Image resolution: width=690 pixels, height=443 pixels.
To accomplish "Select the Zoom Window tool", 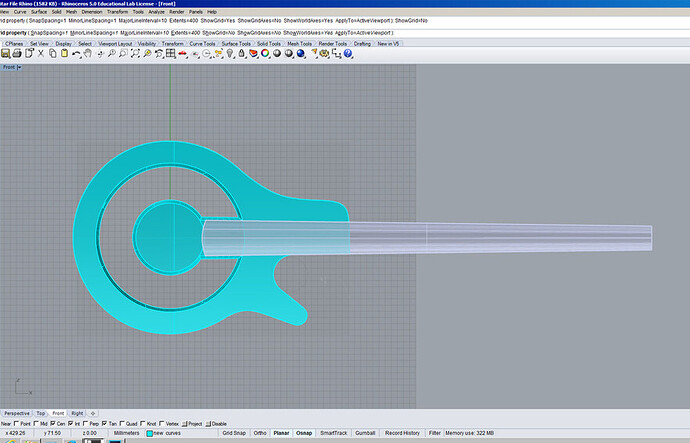I will pyautogui.click(x=123, y=53).
